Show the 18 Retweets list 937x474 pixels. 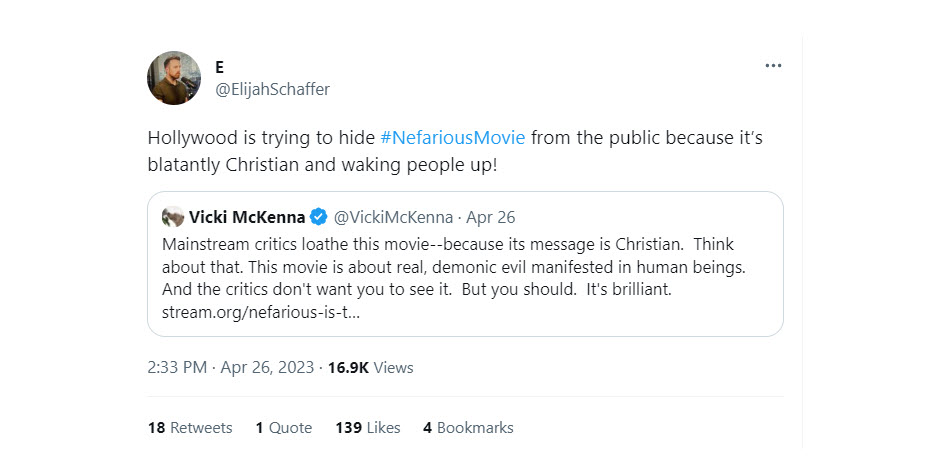click(190, 427)
